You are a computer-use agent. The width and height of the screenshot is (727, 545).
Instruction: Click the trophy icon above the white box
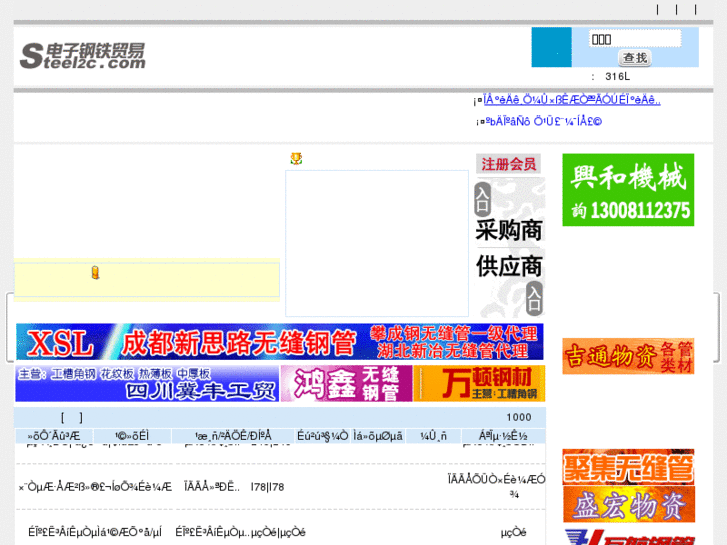(x=296, y=159)
